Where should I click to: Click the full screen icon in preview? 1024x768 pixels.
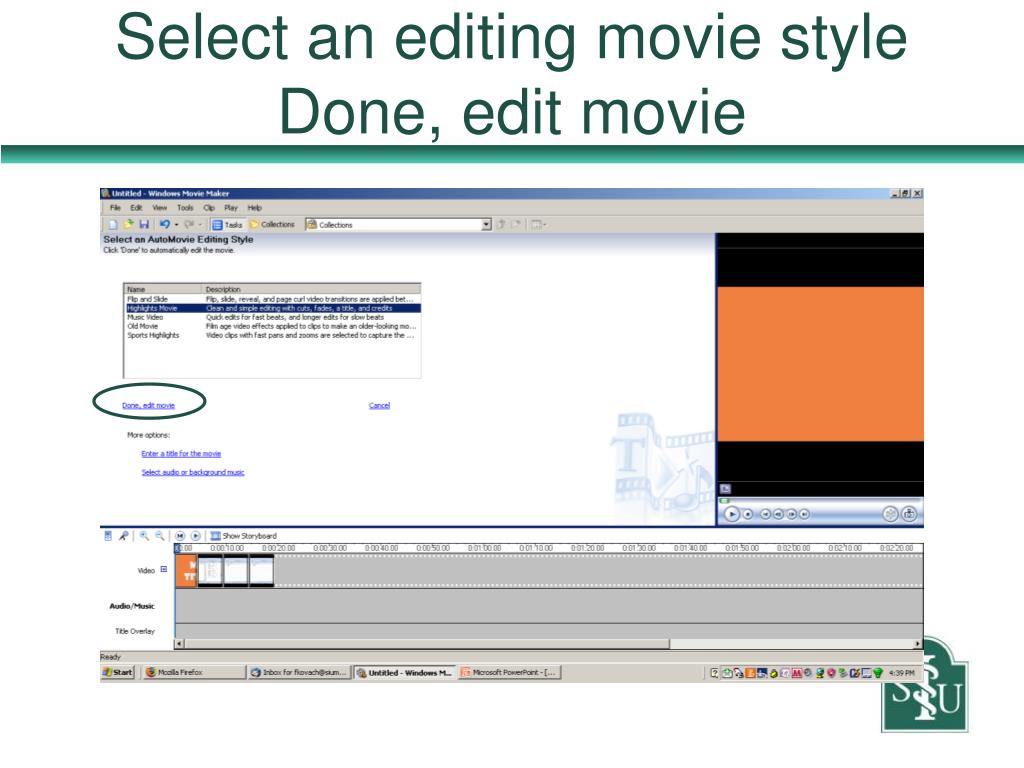(x=725, y=488)
